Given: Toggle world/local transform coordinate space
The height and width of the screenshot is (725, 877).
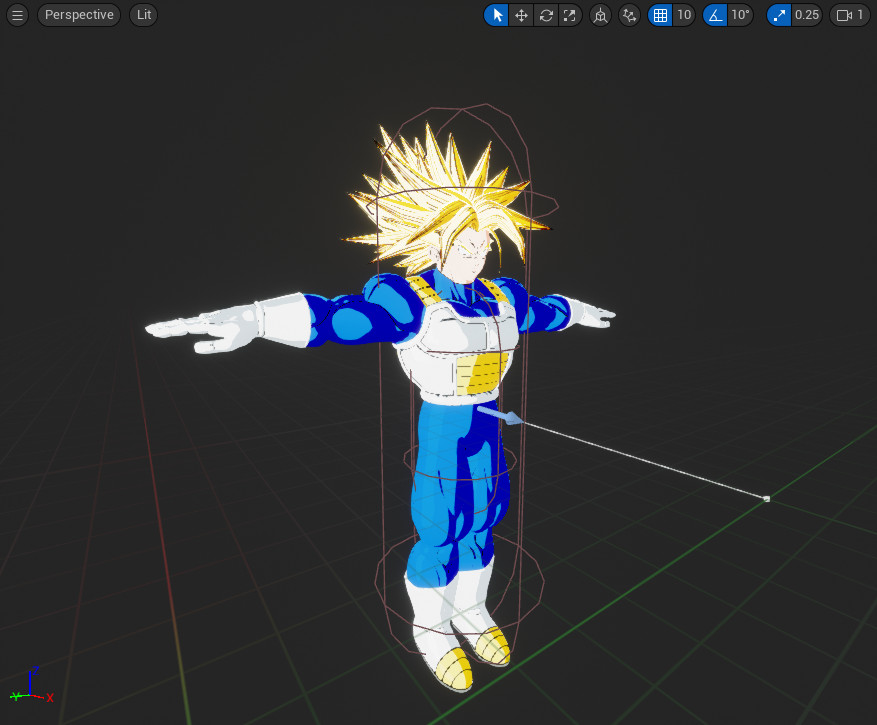Looking at the screenshot, I should point(600,15).
